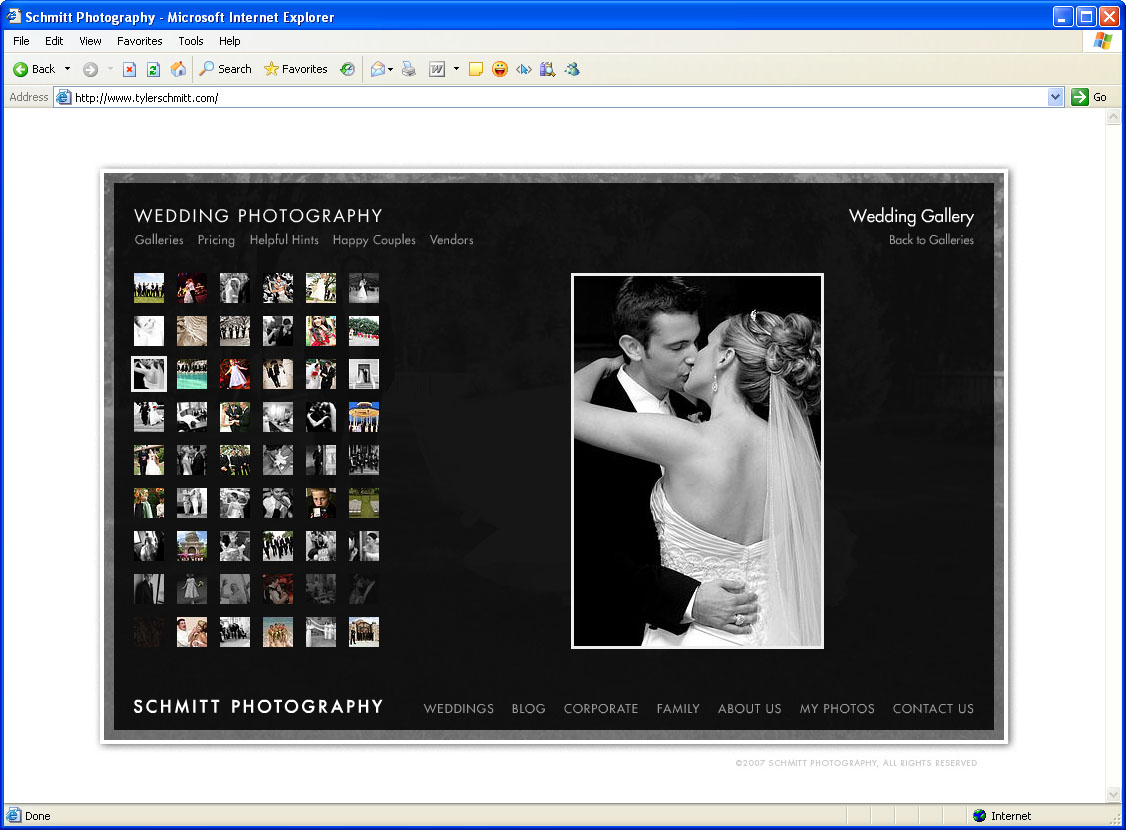This screenshot has width=1126, height=830.
Task: Expand the Mail button dropdown arrow
Action: (390, 69)
